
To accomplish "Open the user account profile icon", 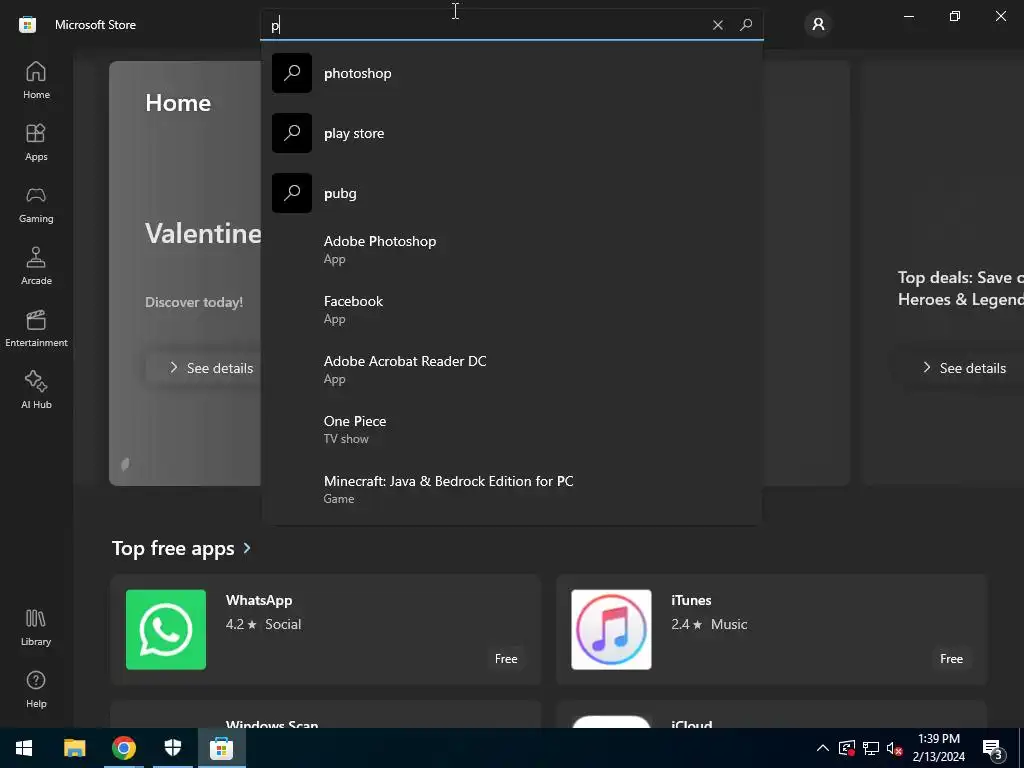I will pyautogui.click(x=818, y=25).
